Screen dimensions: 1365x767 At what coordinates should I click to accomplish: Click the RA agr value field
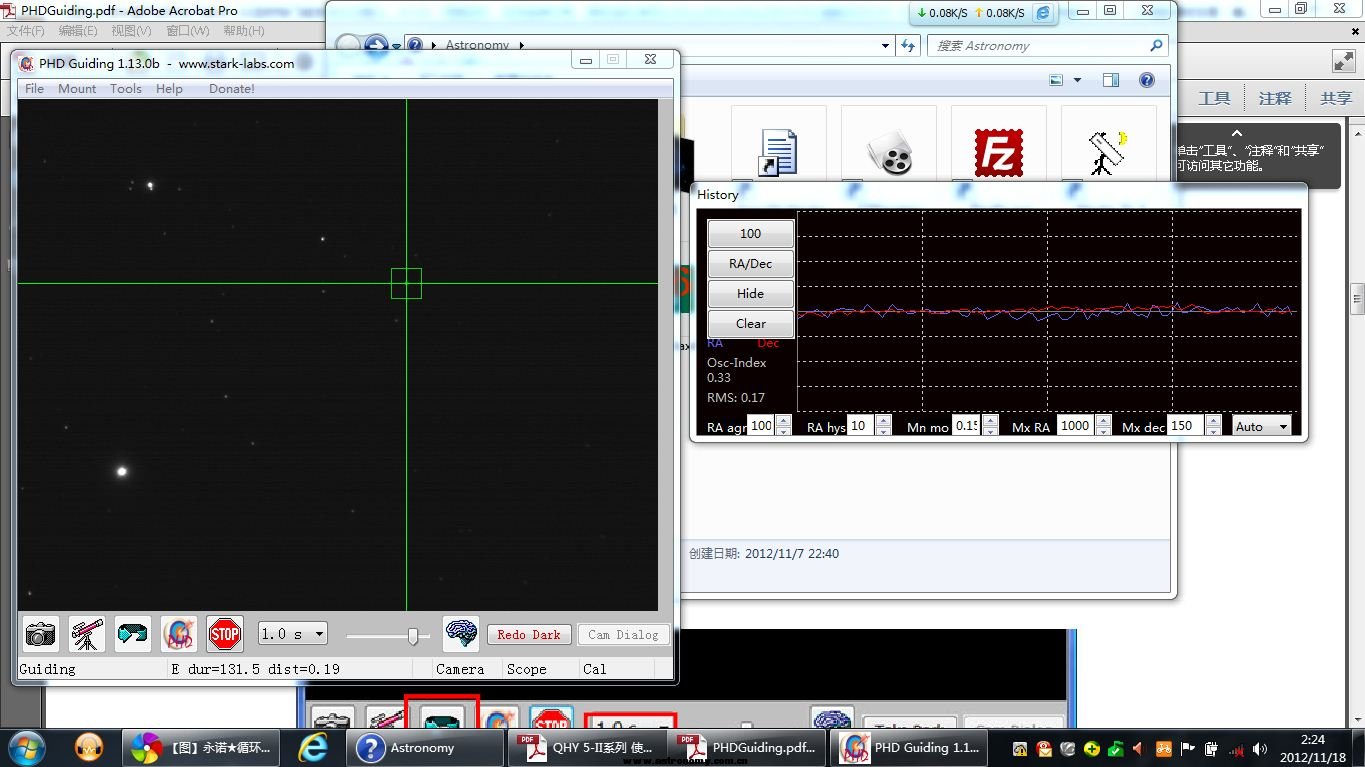pyautogui.click(x=761, y=426)
